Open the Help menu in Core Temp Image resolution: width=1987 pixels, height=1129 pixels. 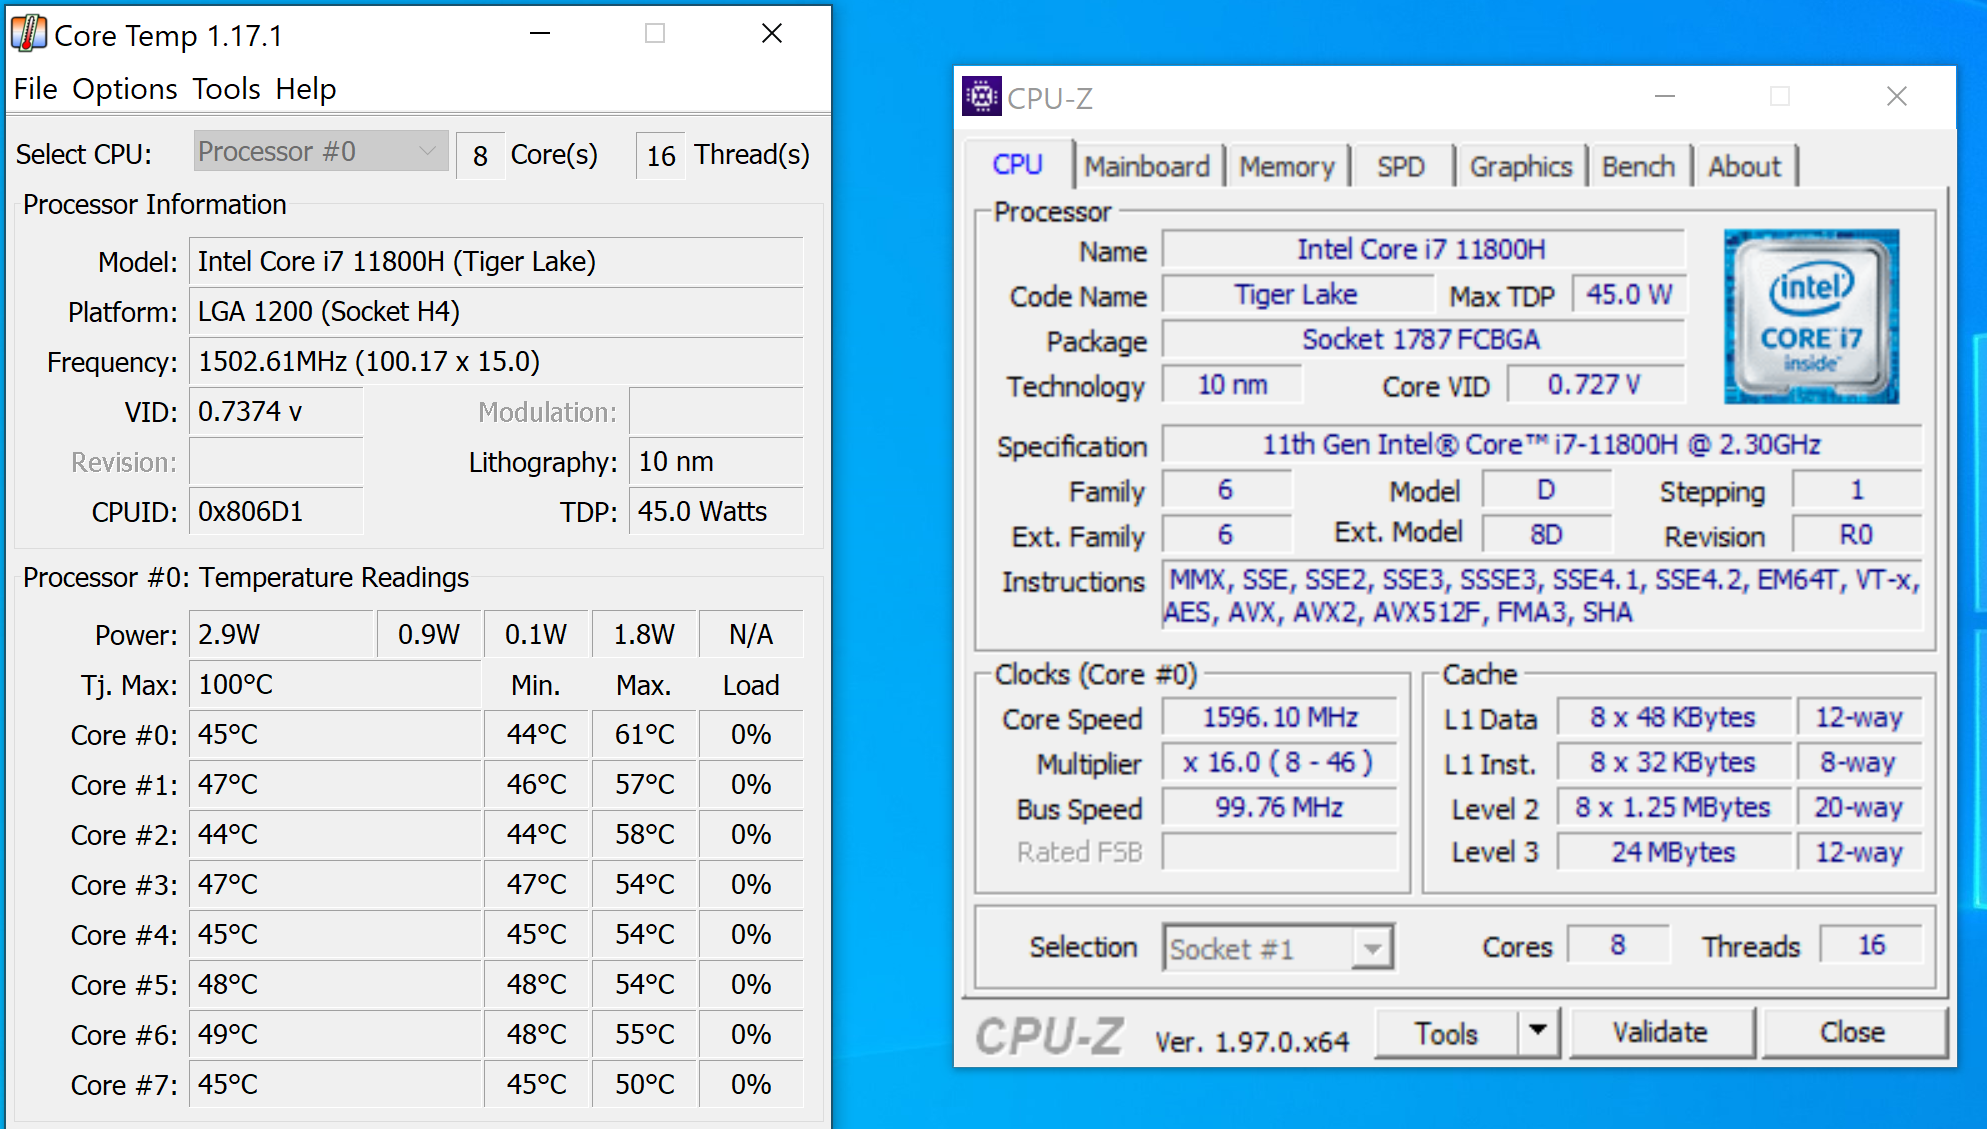[x=305, y=89]
